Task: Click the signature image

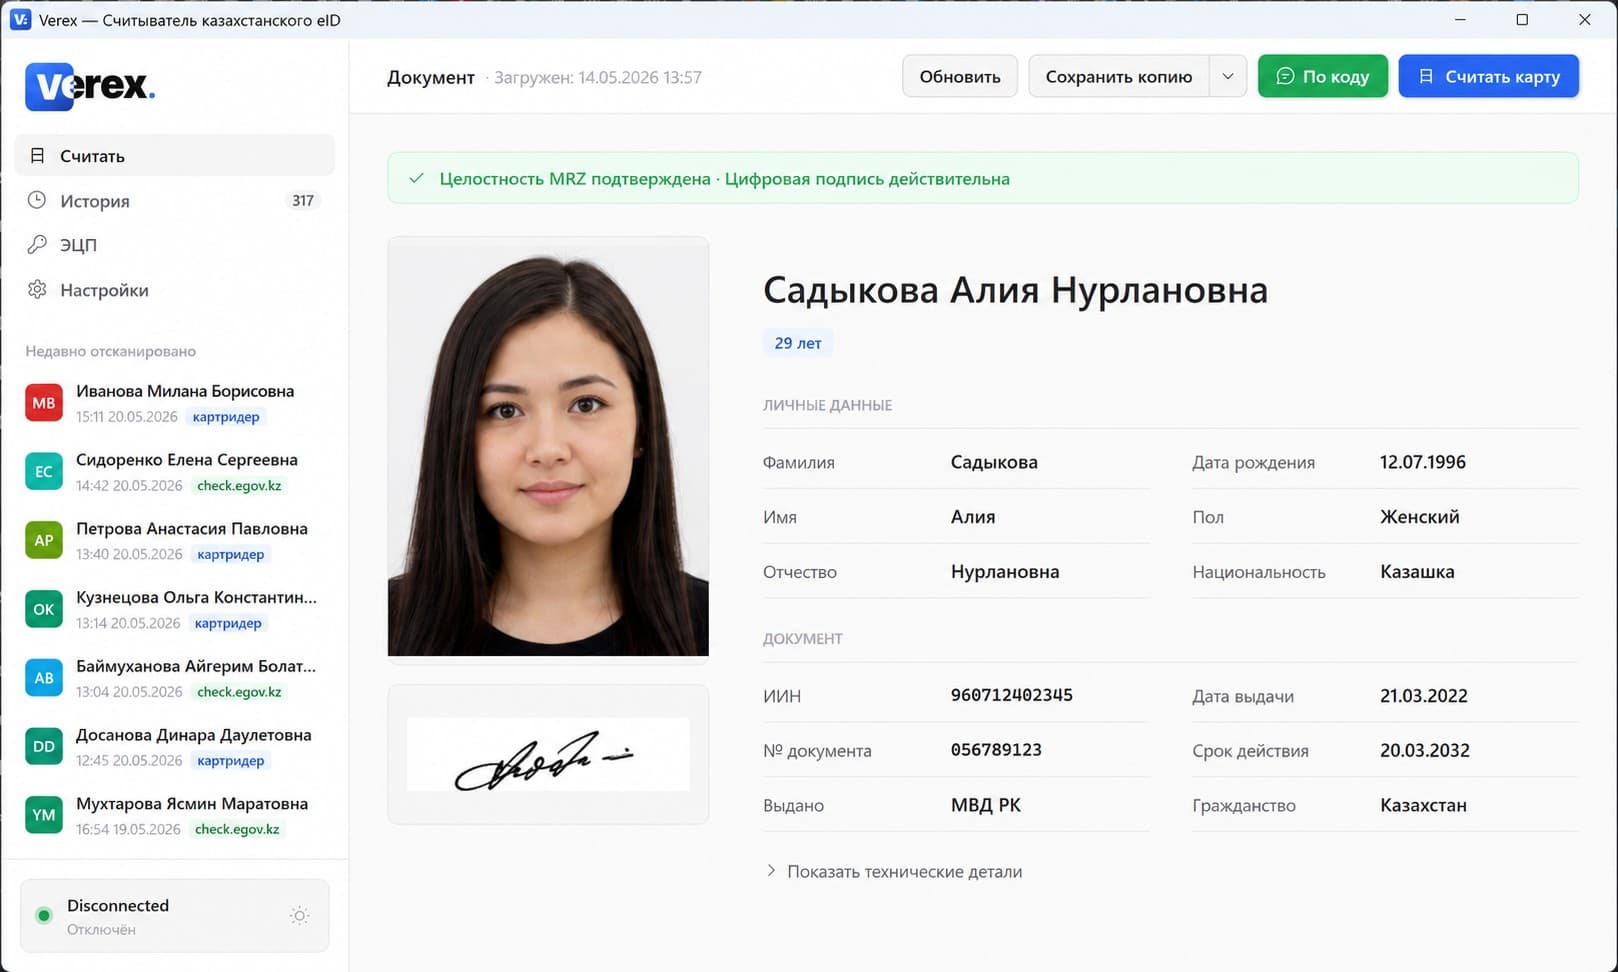Action: (548, 755)
